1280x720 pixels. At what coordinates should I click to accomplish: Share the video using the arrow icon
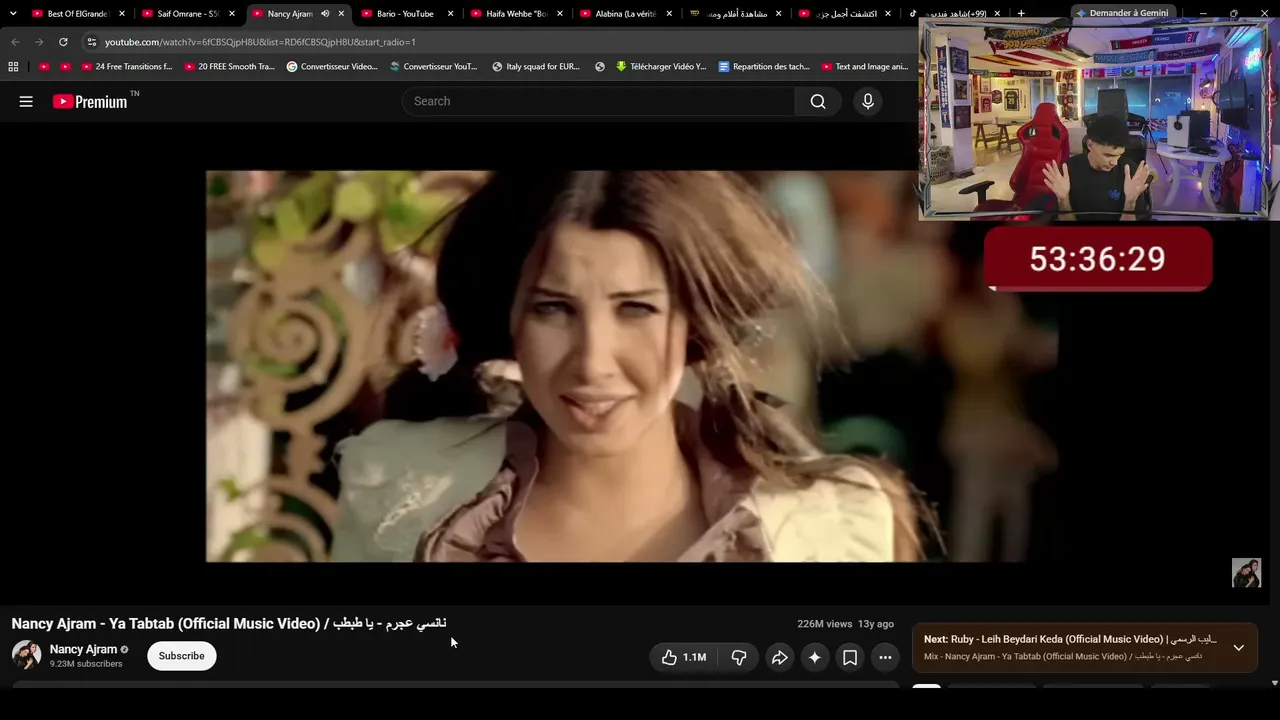pyautogui.click(x=780, y=657)
